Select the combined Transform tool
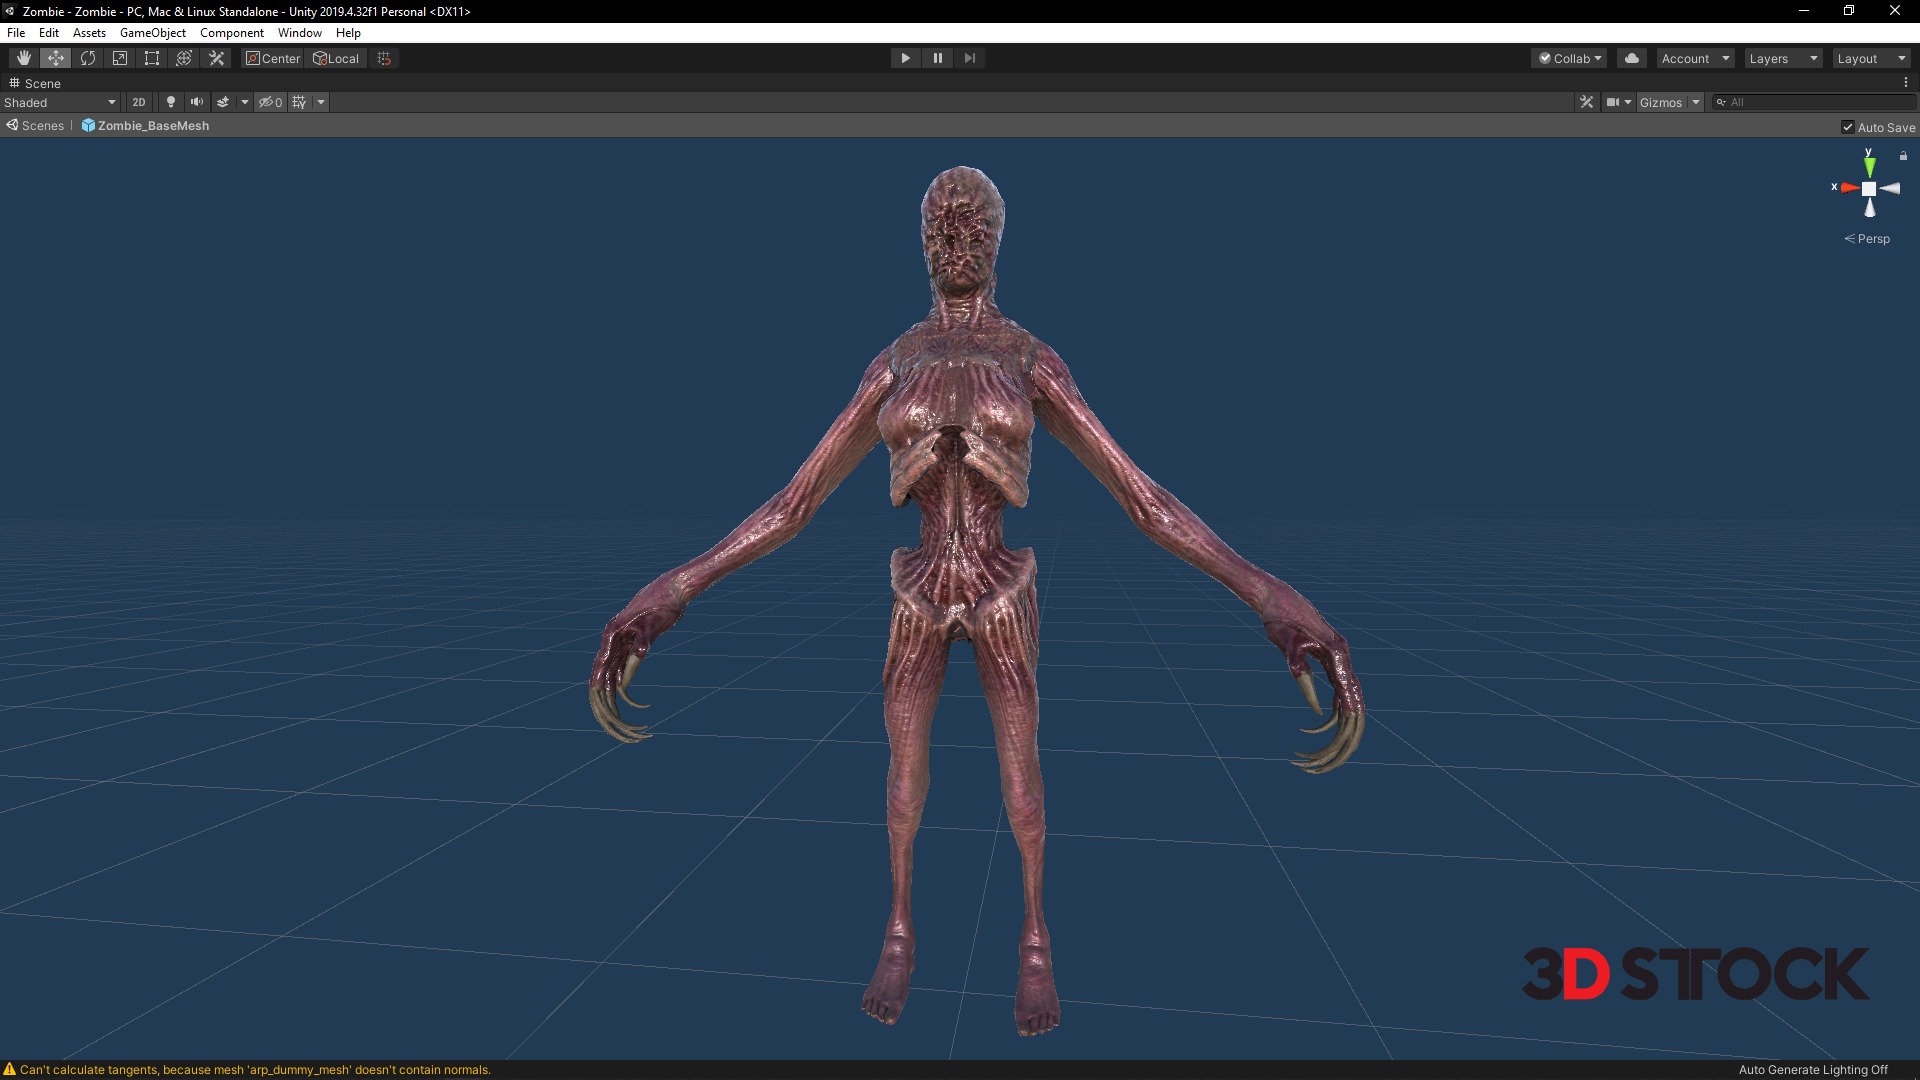Screen dimensions: 1920x1080 (x=184, y=58)
